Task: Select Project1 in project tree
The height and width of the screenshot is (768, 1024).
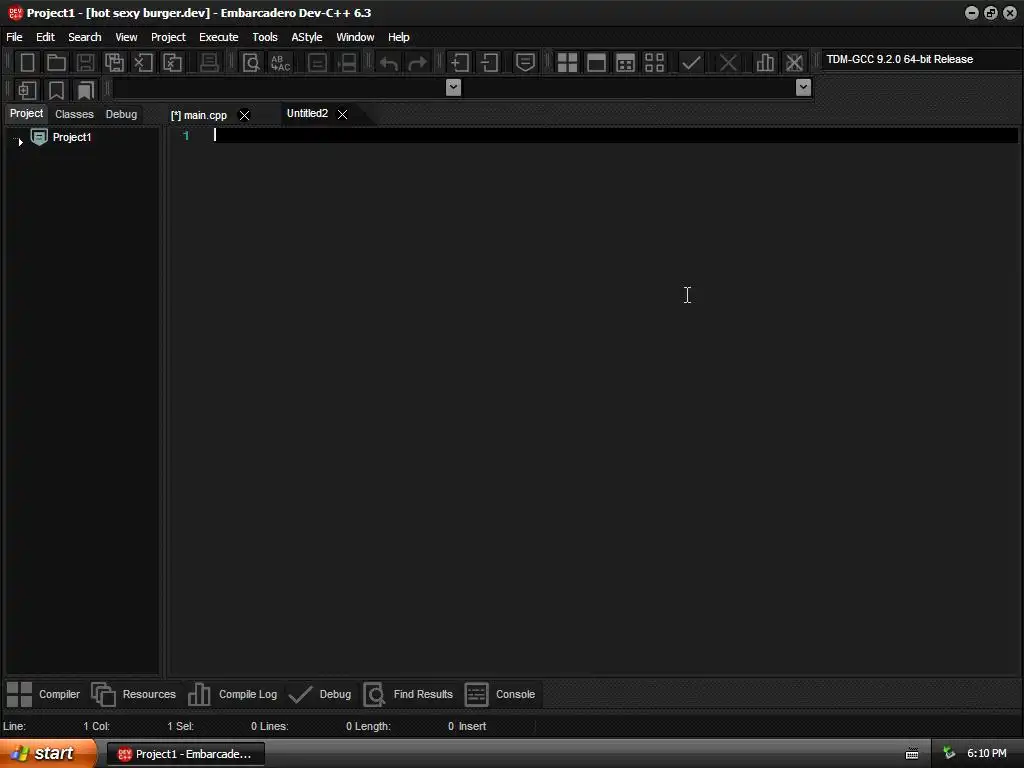Action: click(x=72, y=137)
